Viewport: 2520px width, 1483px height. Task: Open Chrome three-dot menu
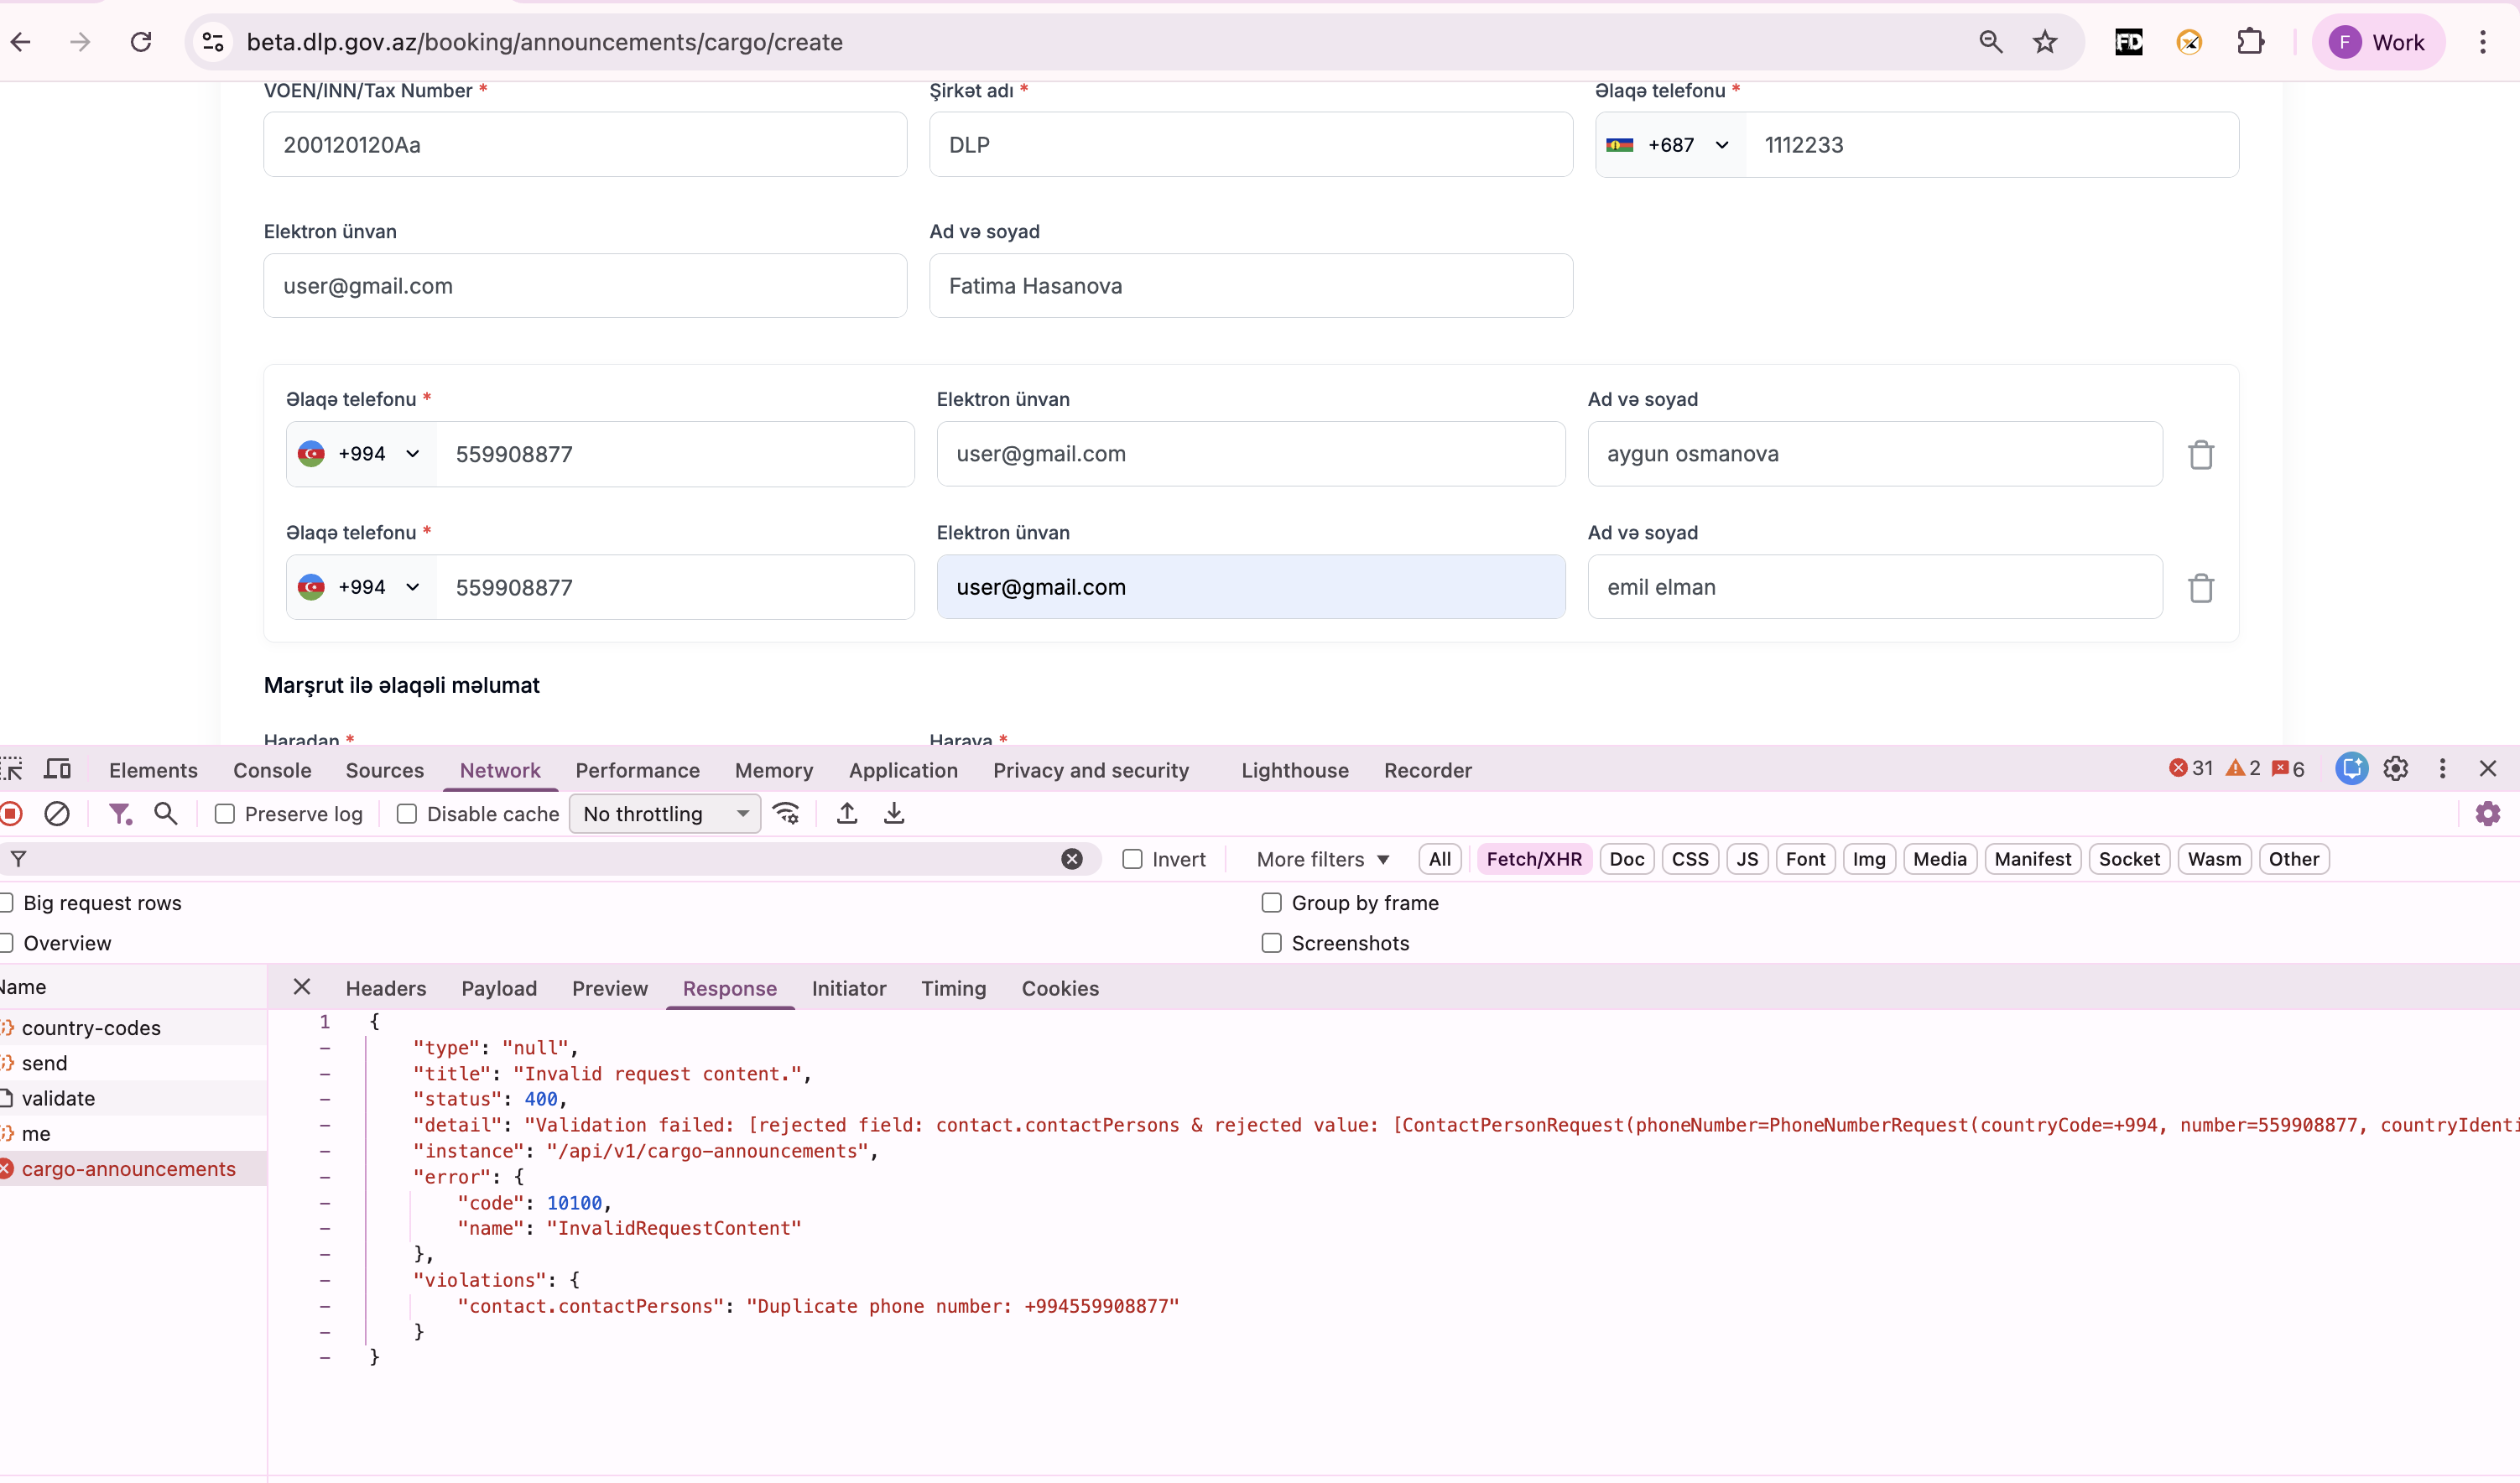point(2482,42)
